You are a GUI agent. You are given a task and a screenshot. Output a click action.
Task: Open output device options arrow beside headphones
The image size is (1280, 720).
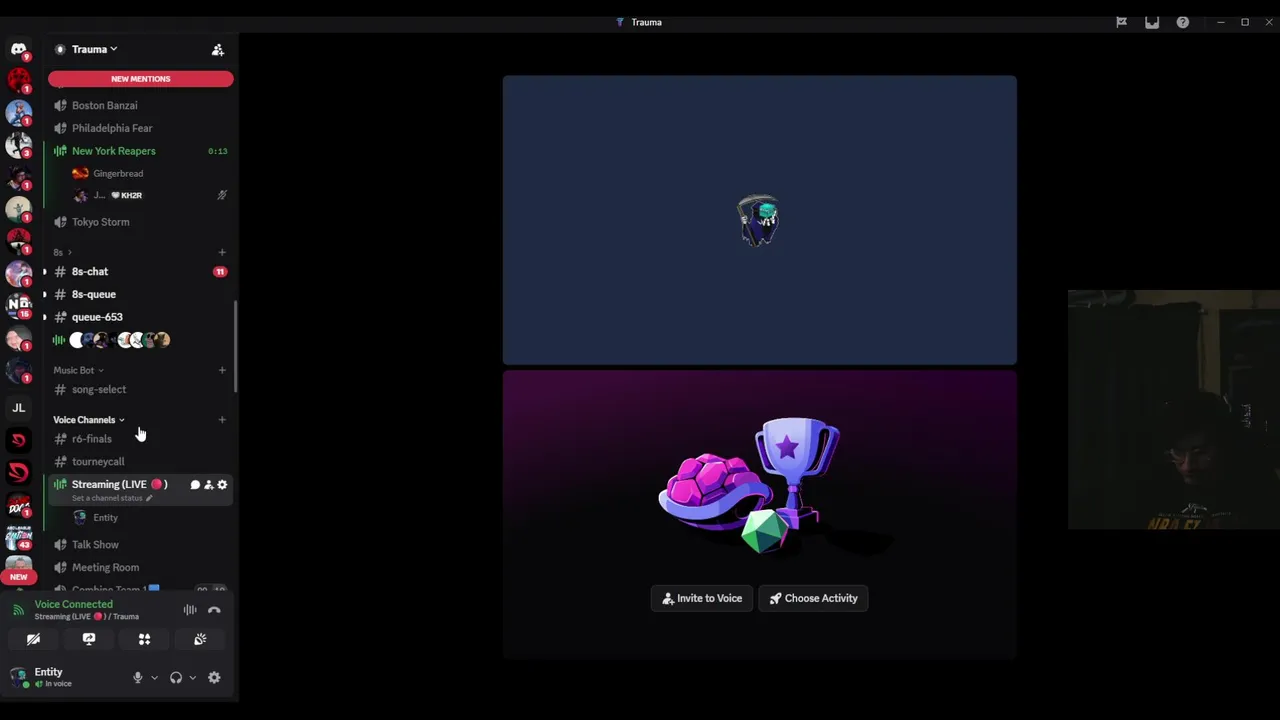[x=193, y=678]
